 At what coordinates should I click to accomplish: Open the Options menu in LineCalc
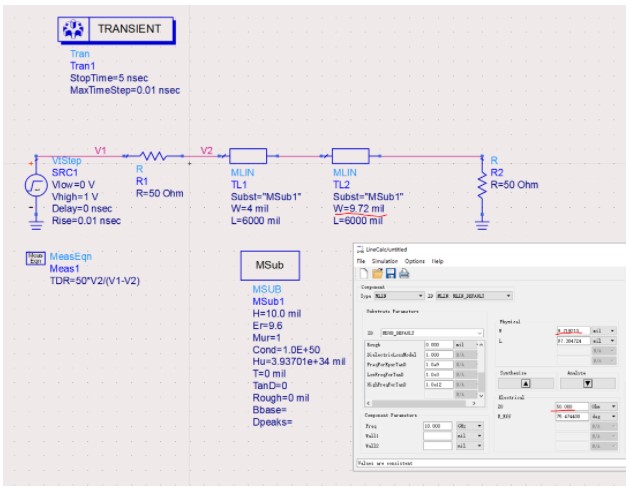tap(414, 261)
